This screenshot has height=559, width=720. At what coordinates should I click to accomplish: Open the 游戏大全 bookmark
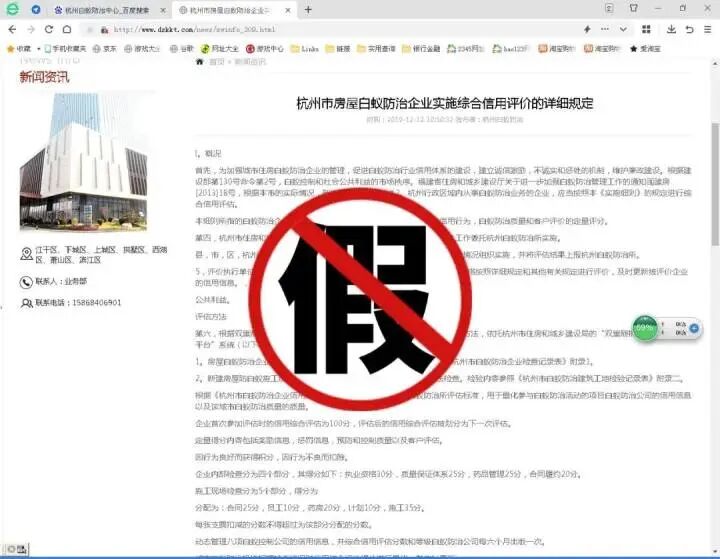point(142,49)
